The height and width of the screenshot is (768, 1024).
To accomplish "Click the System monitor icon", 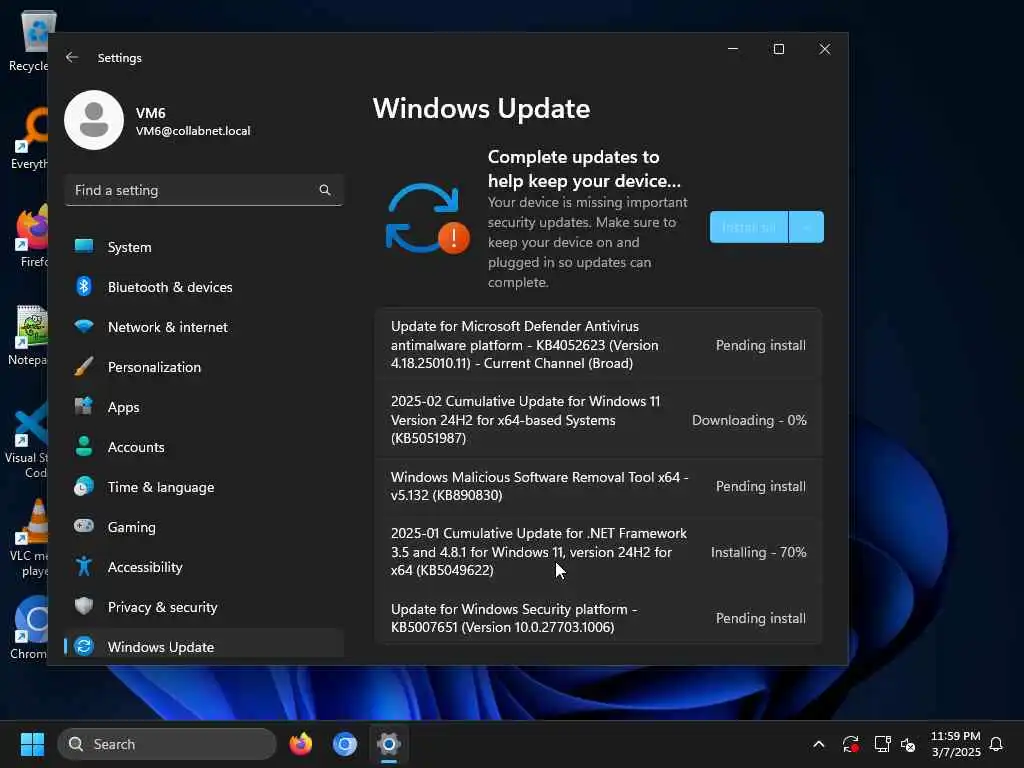I will pos(84,246).
